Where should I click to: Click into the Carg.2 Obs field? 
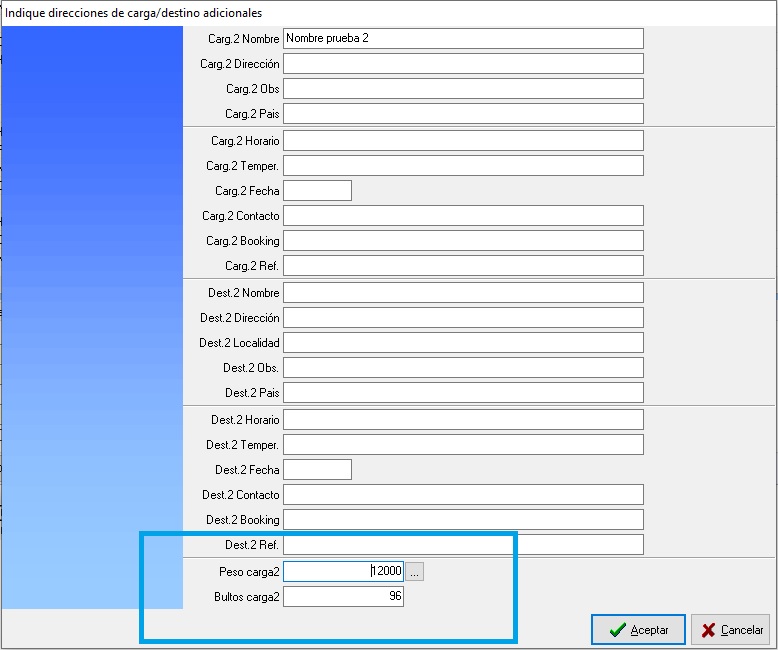463,89
